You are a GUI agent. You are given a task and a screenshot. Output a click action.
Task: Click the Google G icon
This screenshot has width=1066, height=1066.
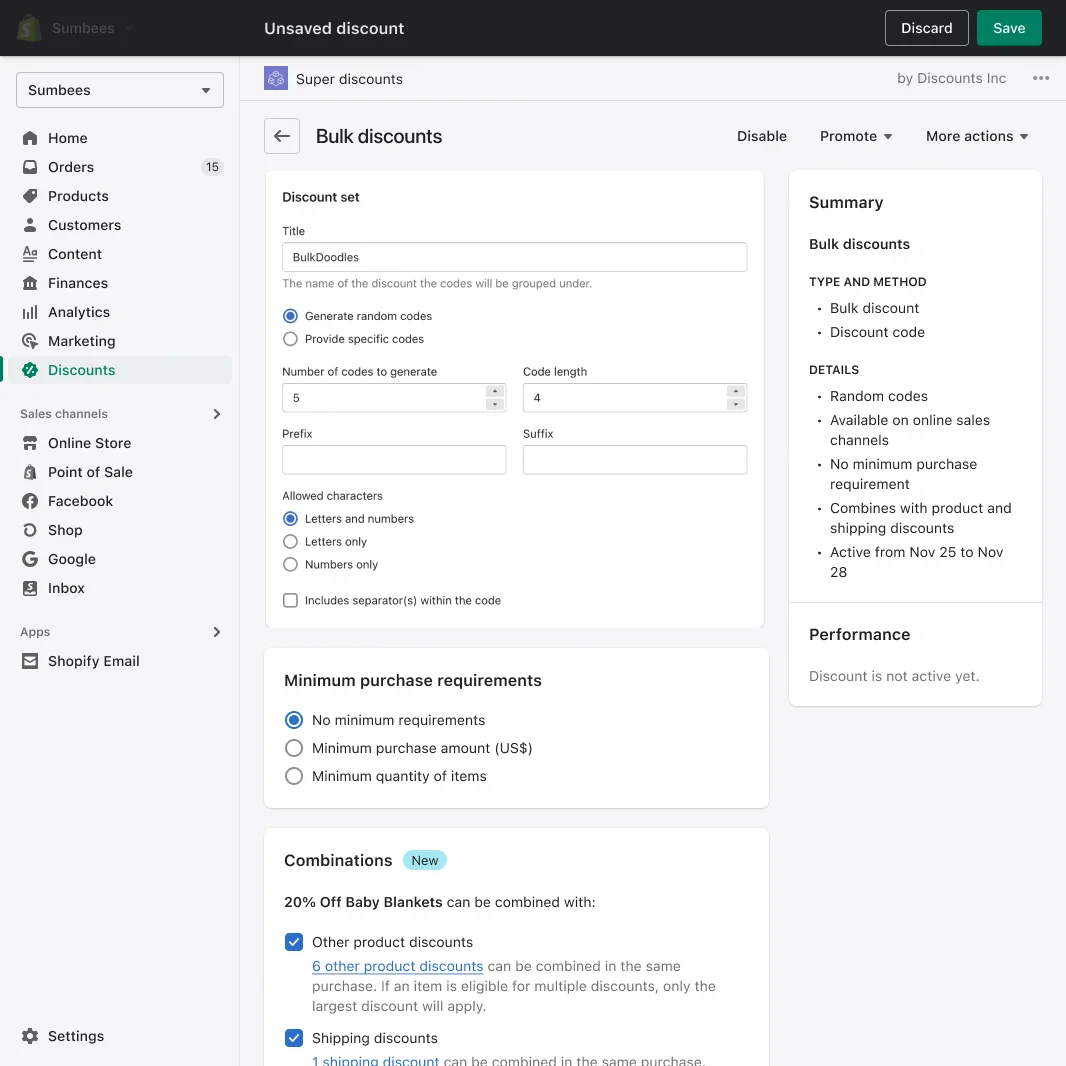pos(30,559)
